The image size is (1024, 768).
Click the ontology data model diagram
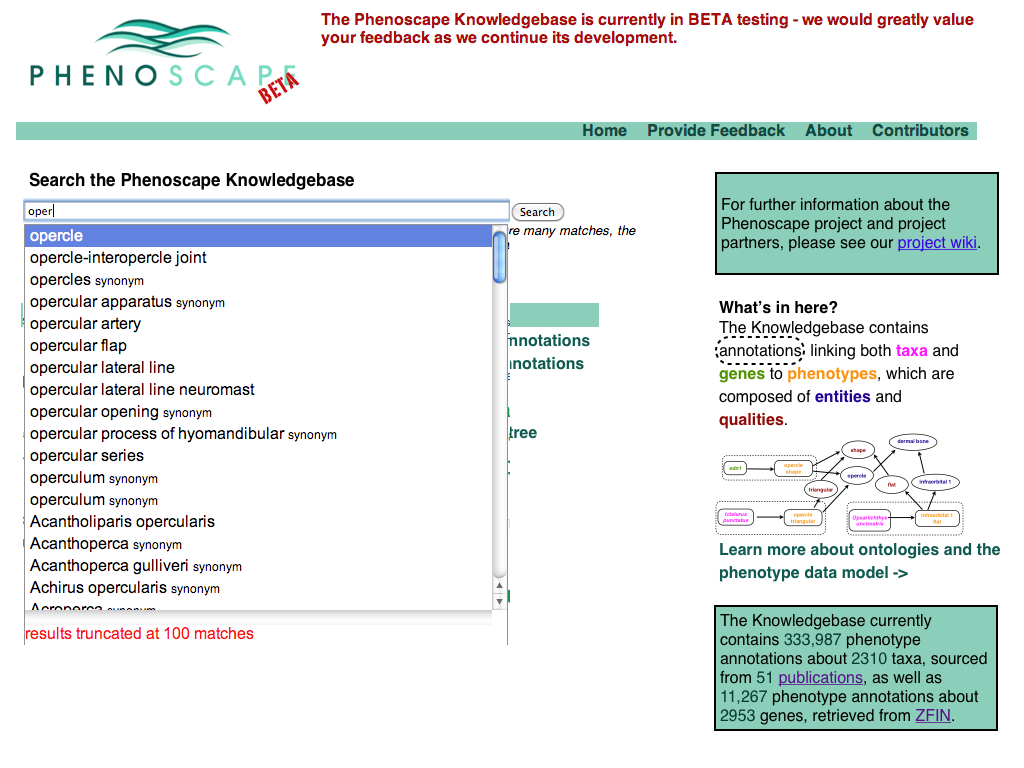pyautogui.click(x=840, y=484)
